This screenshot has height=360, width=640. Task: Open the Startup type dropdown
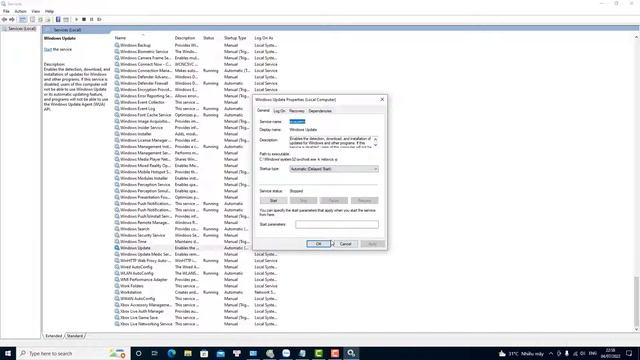tap(334, 169)
